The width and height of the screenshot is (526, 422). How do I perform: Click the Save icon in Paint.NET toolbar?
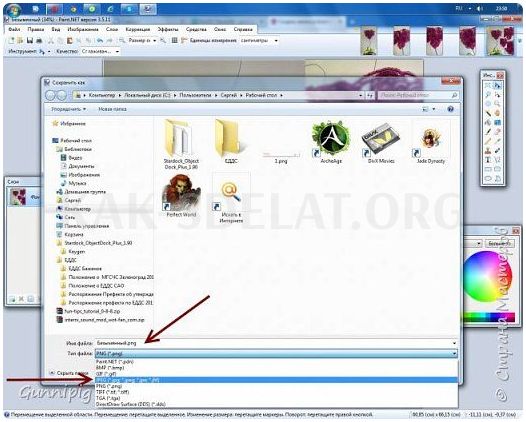coord(30,41)
